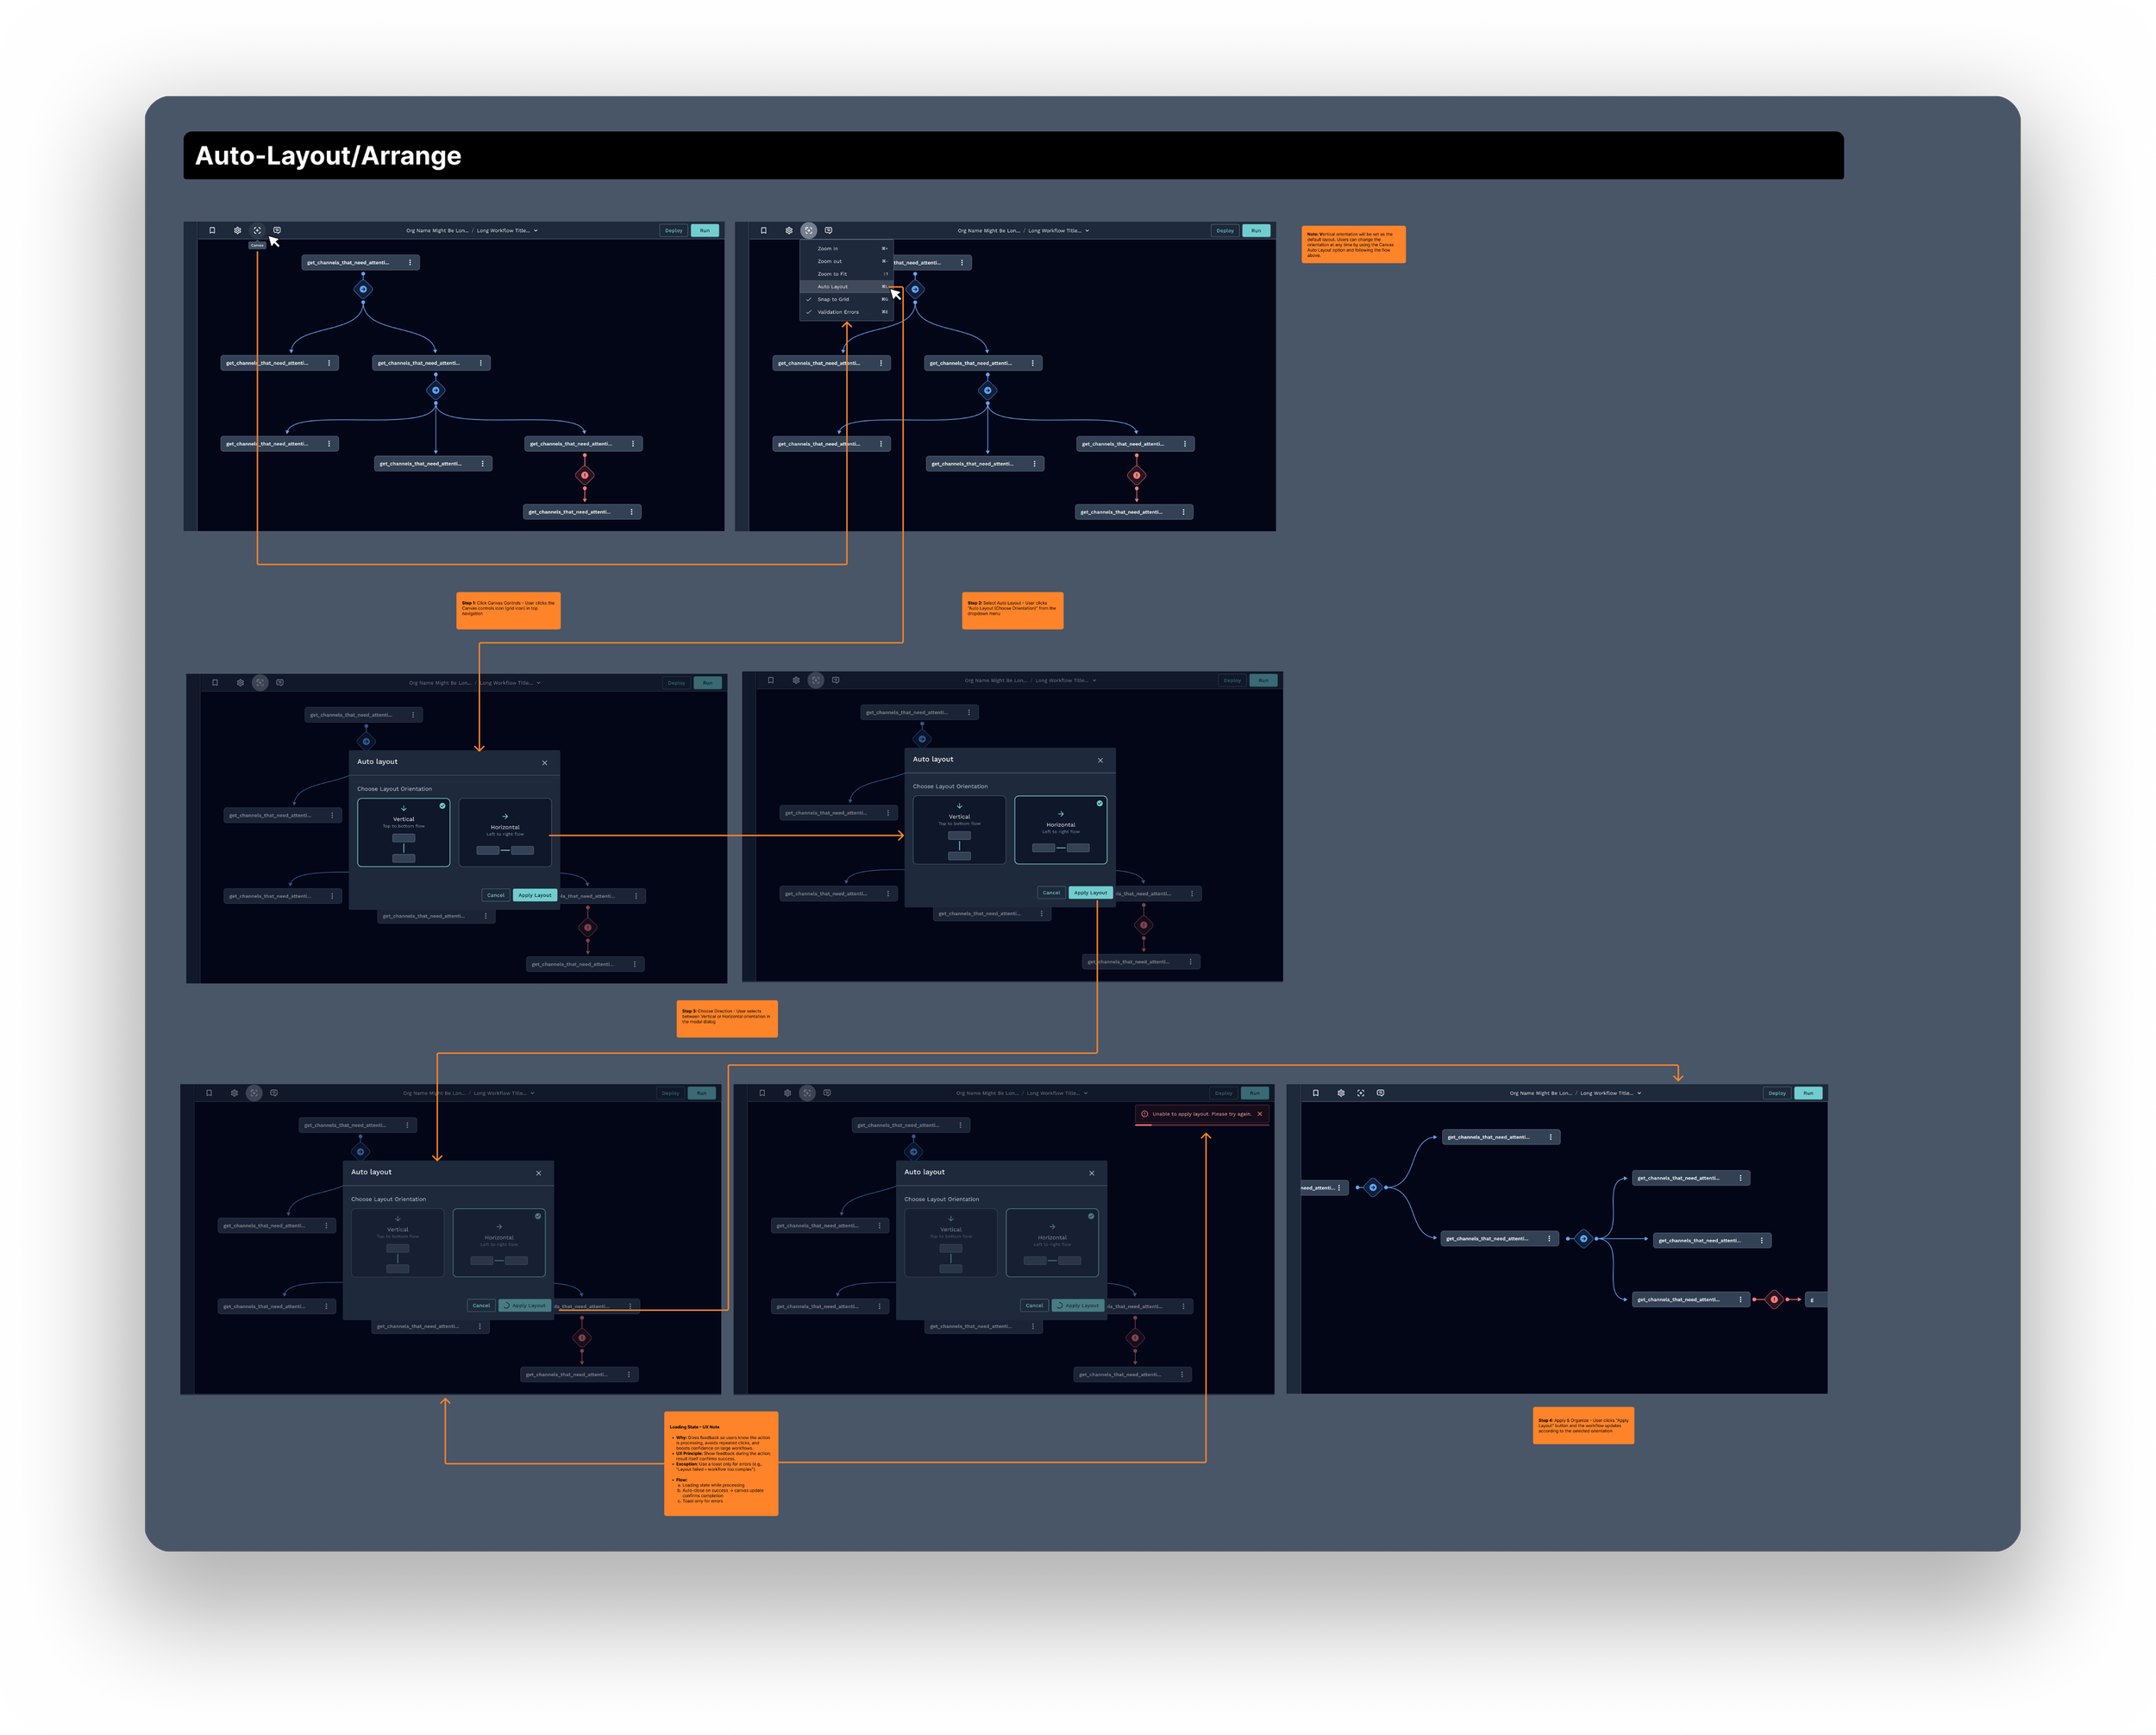Expand workflow title chevron in horizontal-layout result frame

(x=1639, y=1093)
